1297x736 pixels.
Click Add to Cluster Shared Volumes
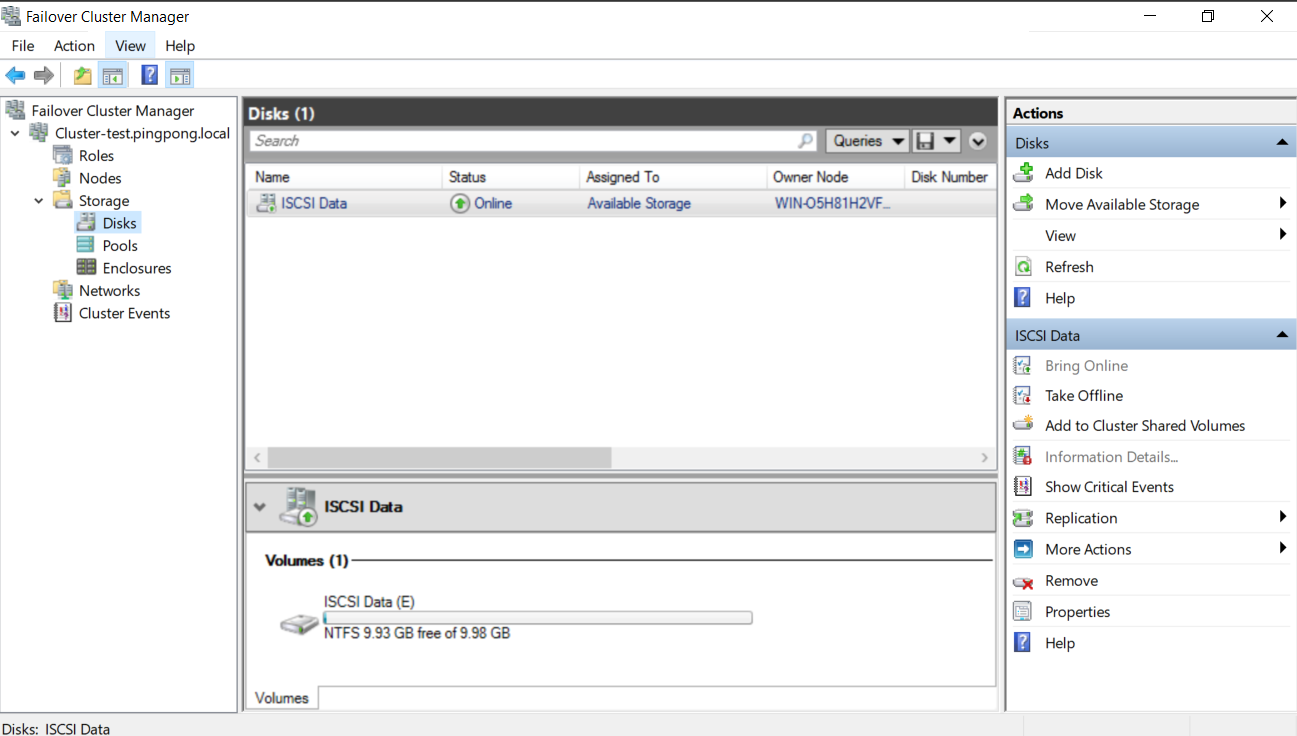click(1145, 426)
